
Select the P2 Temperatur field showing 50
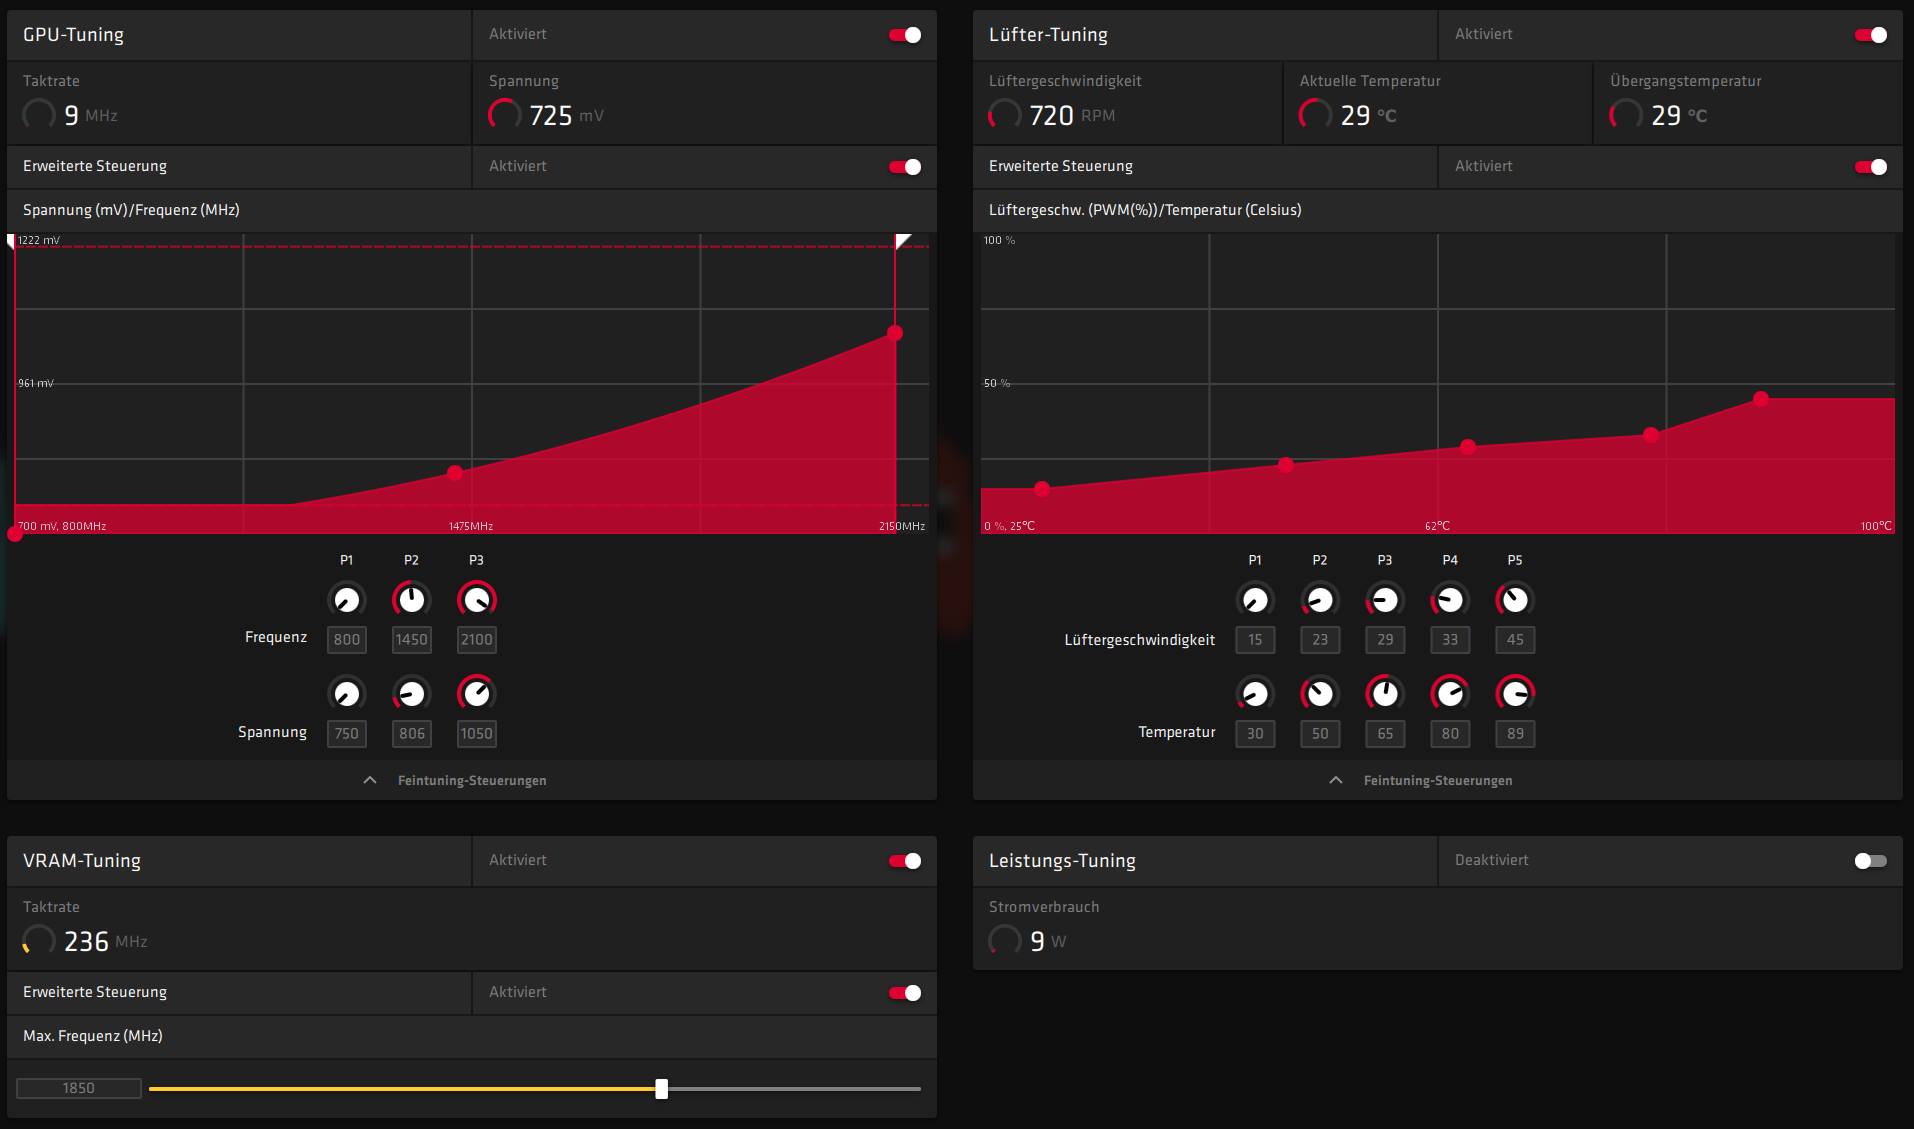1320,734
